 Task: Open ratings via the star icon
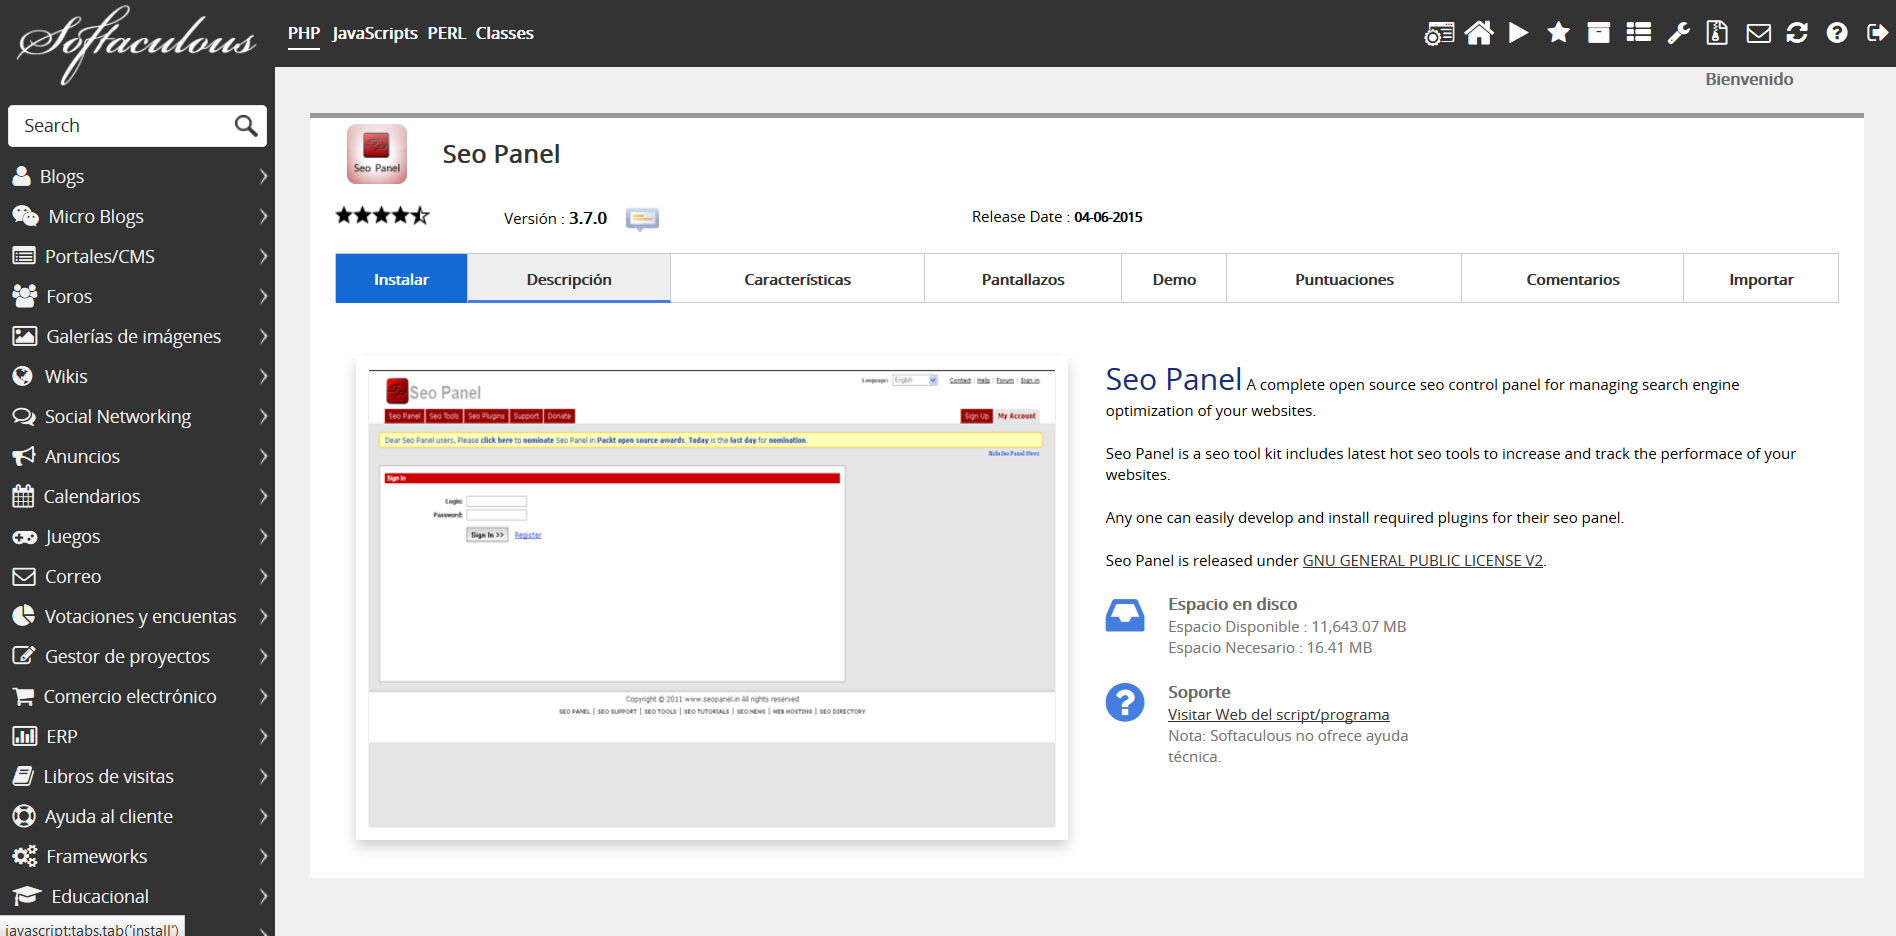(1558, 33)
